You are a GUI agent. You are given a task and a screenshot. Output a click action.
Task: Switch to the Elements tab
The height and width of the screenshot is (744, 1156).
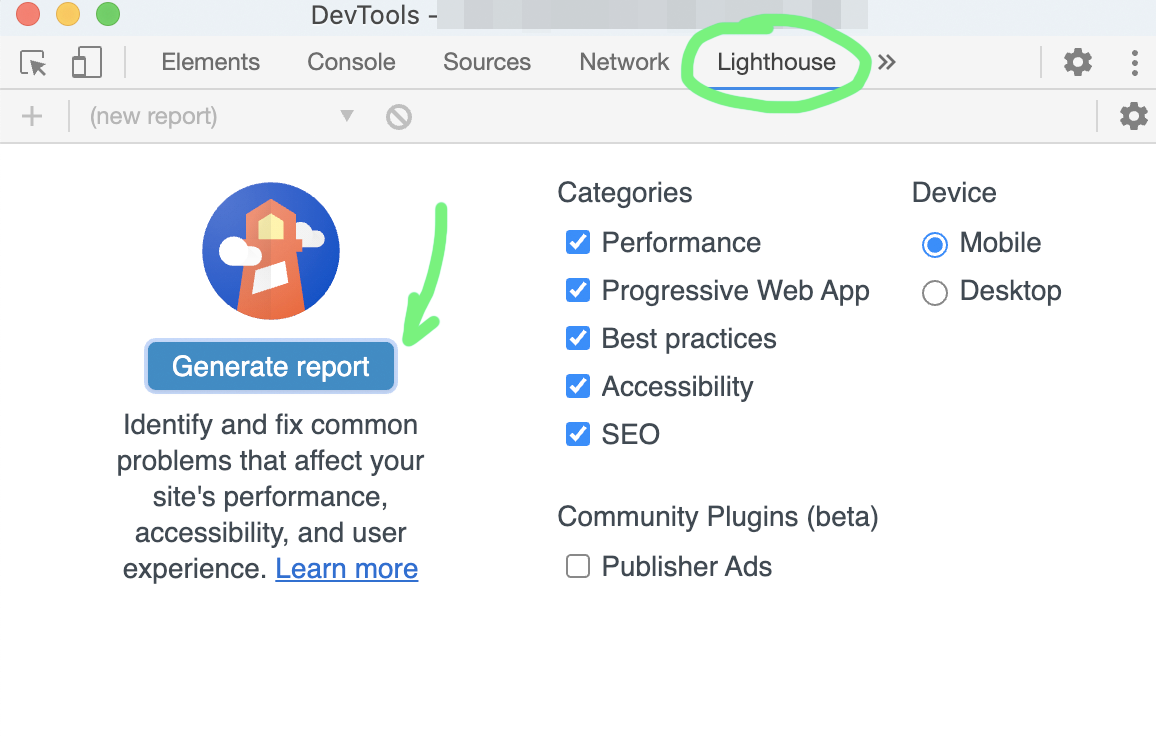click(210, 62)
